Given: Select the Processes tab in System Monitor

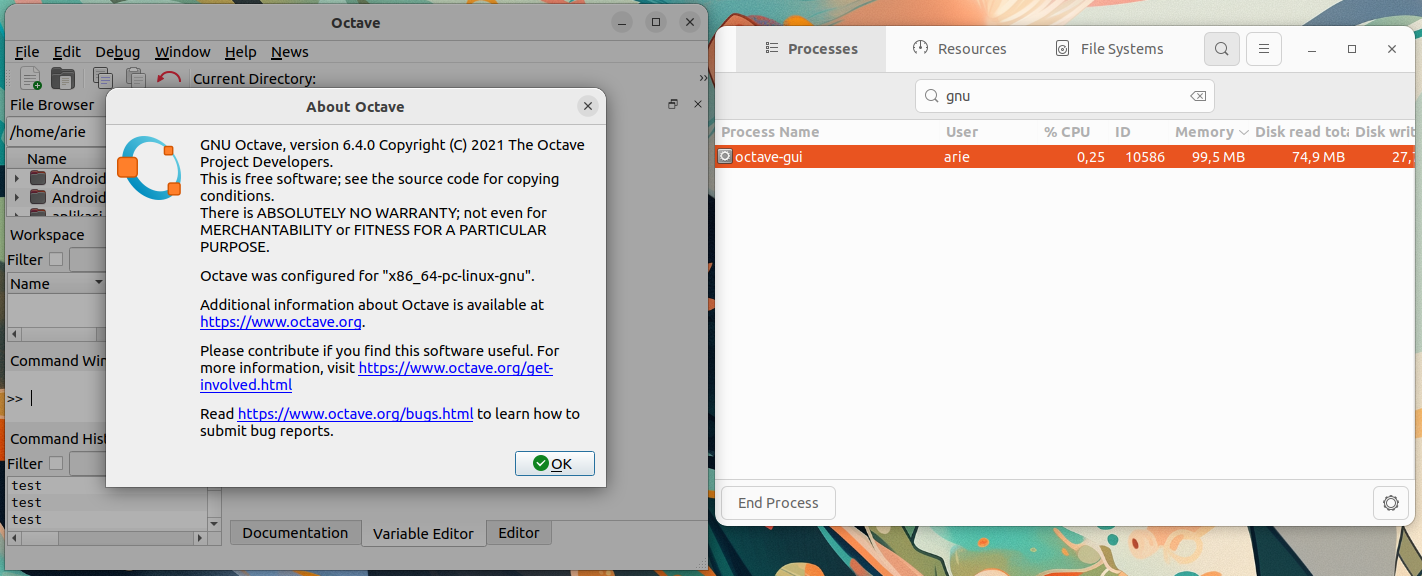Looking at the screenshot, I should [811, 49].
